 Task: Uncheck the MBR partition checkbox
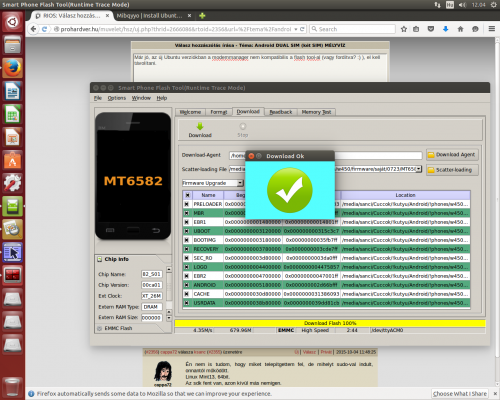coord(187,213)
